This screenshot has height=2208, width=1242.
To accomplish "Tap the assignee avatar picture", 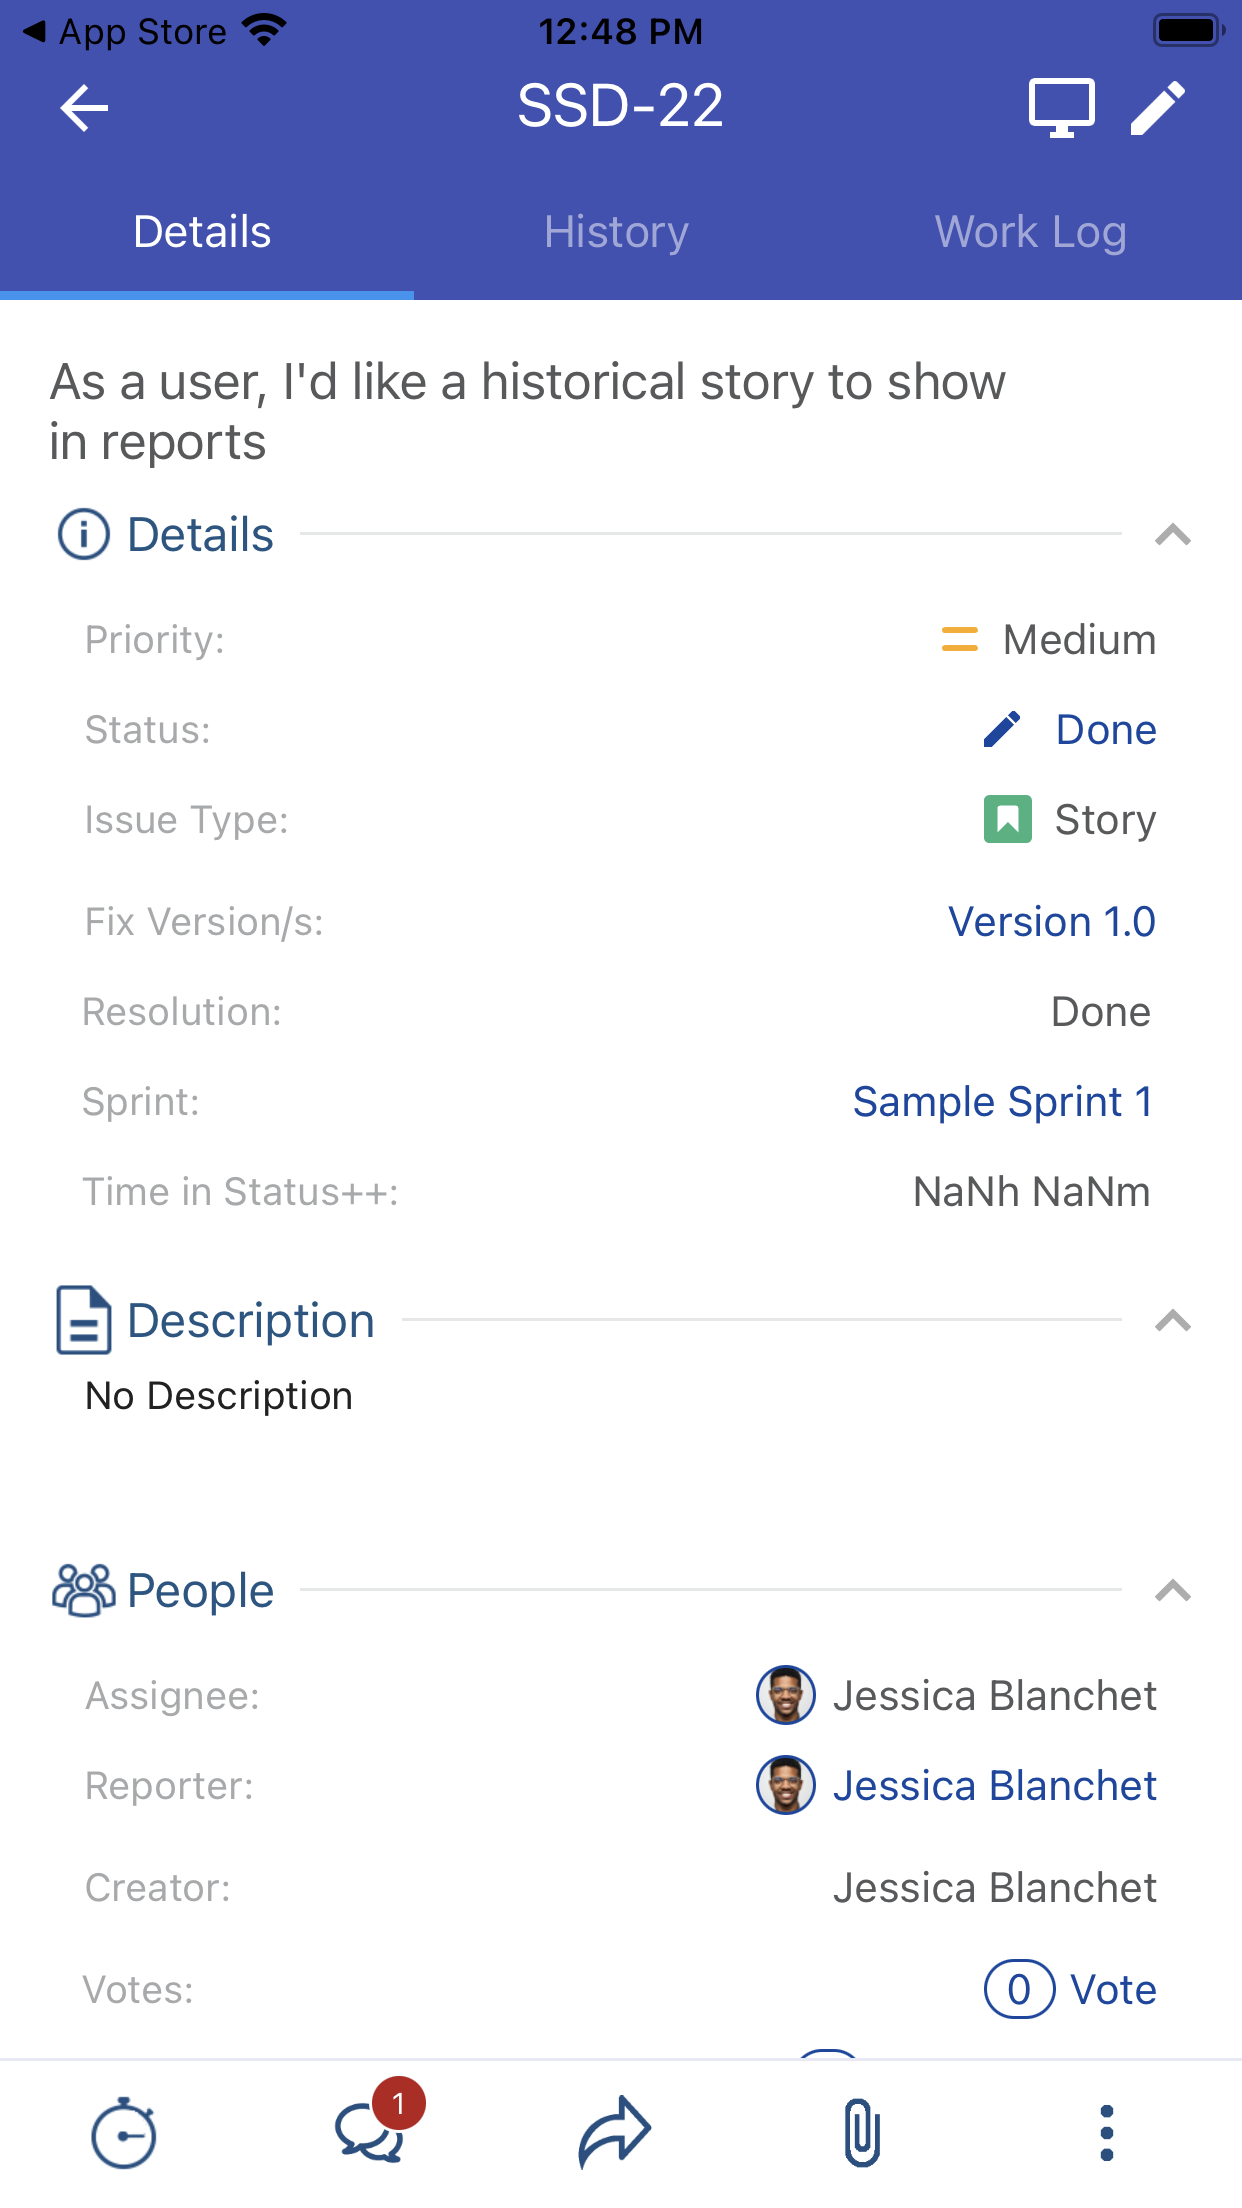I will (x=786, y=1695).
